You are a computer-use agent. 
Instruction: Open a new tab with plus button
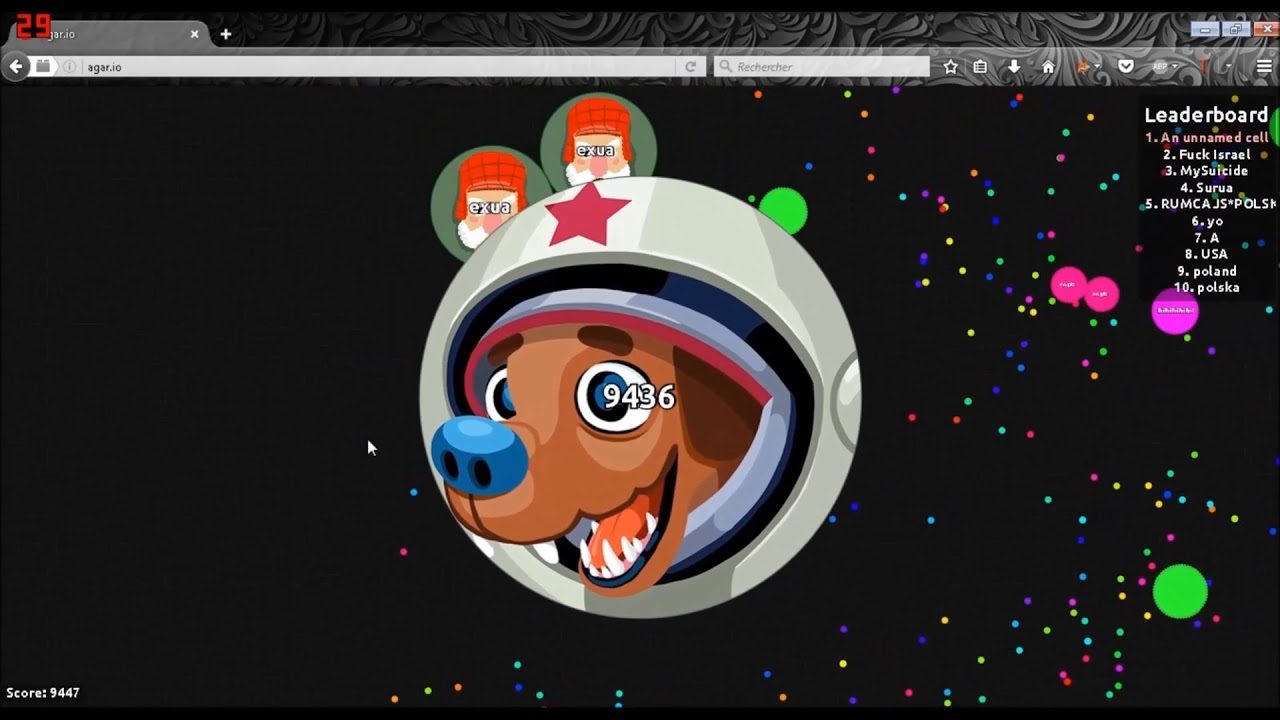click(x=226, y=34)
